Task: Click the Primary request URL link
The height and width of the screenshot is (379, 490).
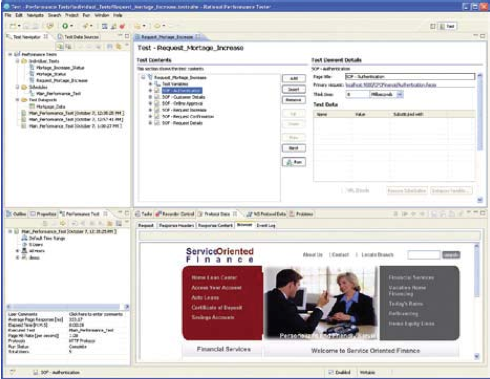Action: (391, 85)
